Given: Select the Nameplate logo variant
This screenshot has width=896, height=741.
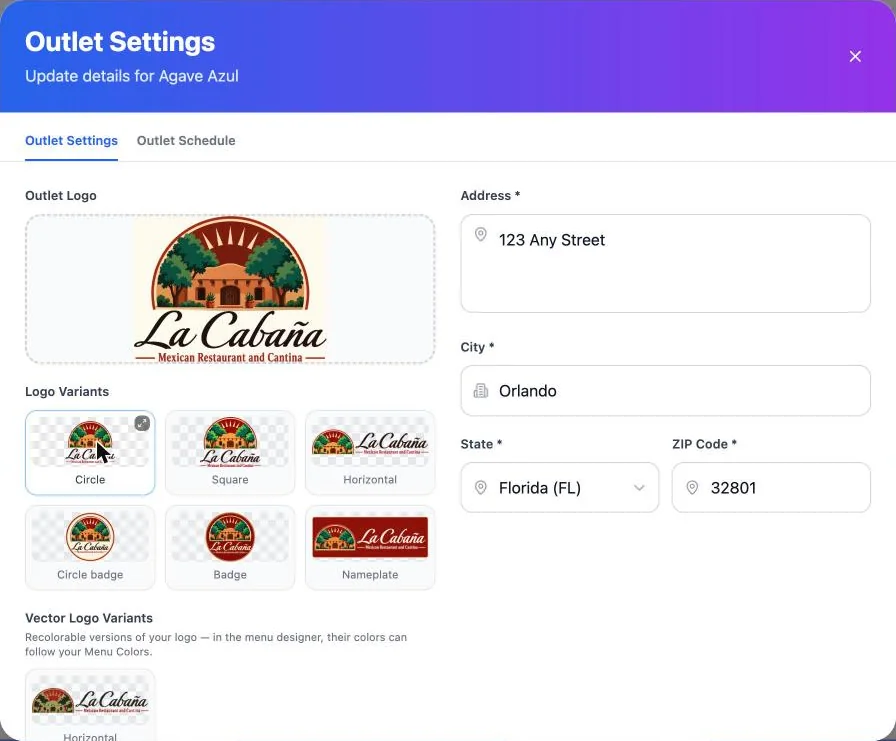Looking at the screenshot, I should [370, 547].
